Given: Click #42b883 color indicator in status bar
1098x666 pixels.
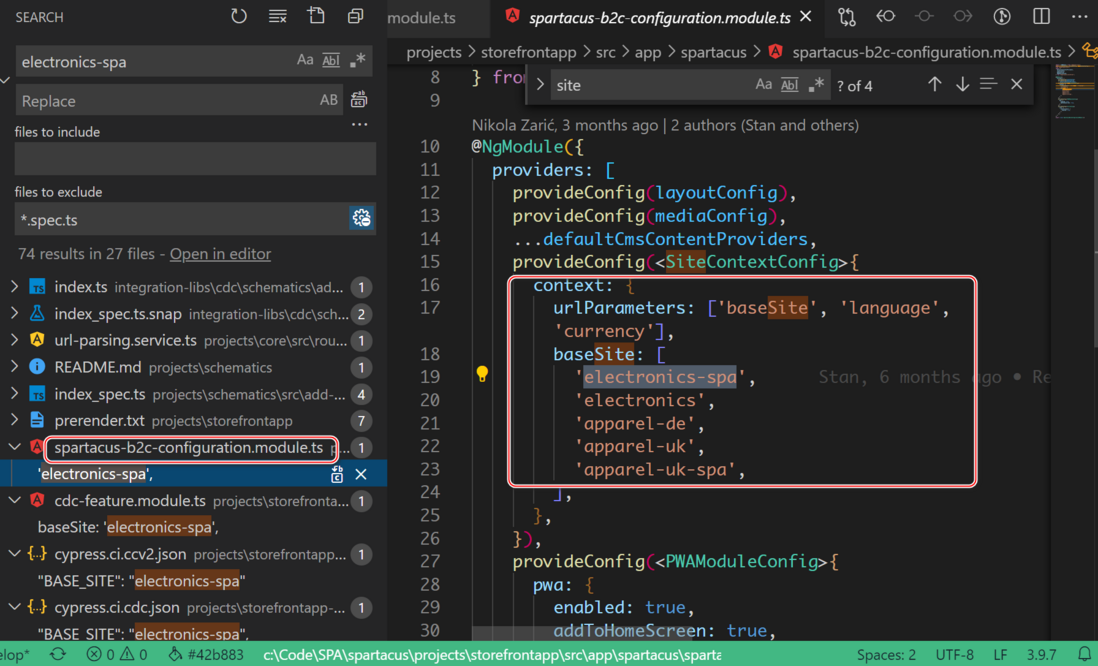Looking at the screenshot, I should click(x=206, y=655).
